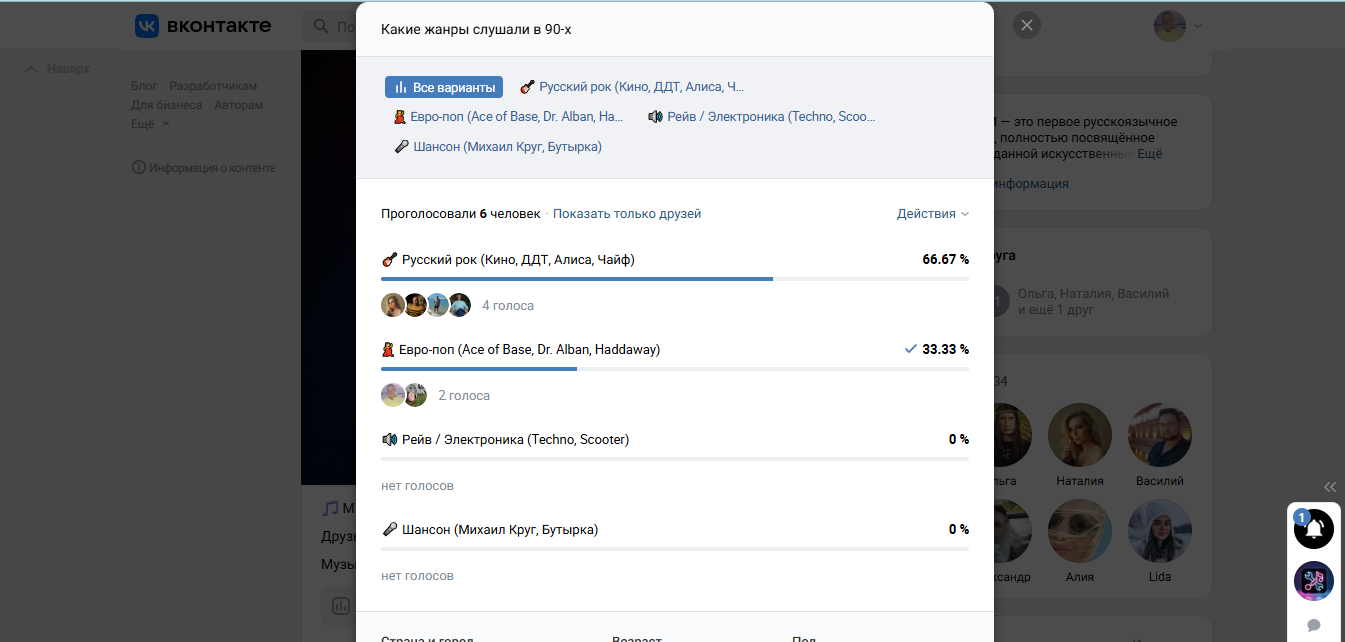1345x642 pixels.
Task: Expand sidebar with double-chevron icon
Action: (x=1330, y=487)
